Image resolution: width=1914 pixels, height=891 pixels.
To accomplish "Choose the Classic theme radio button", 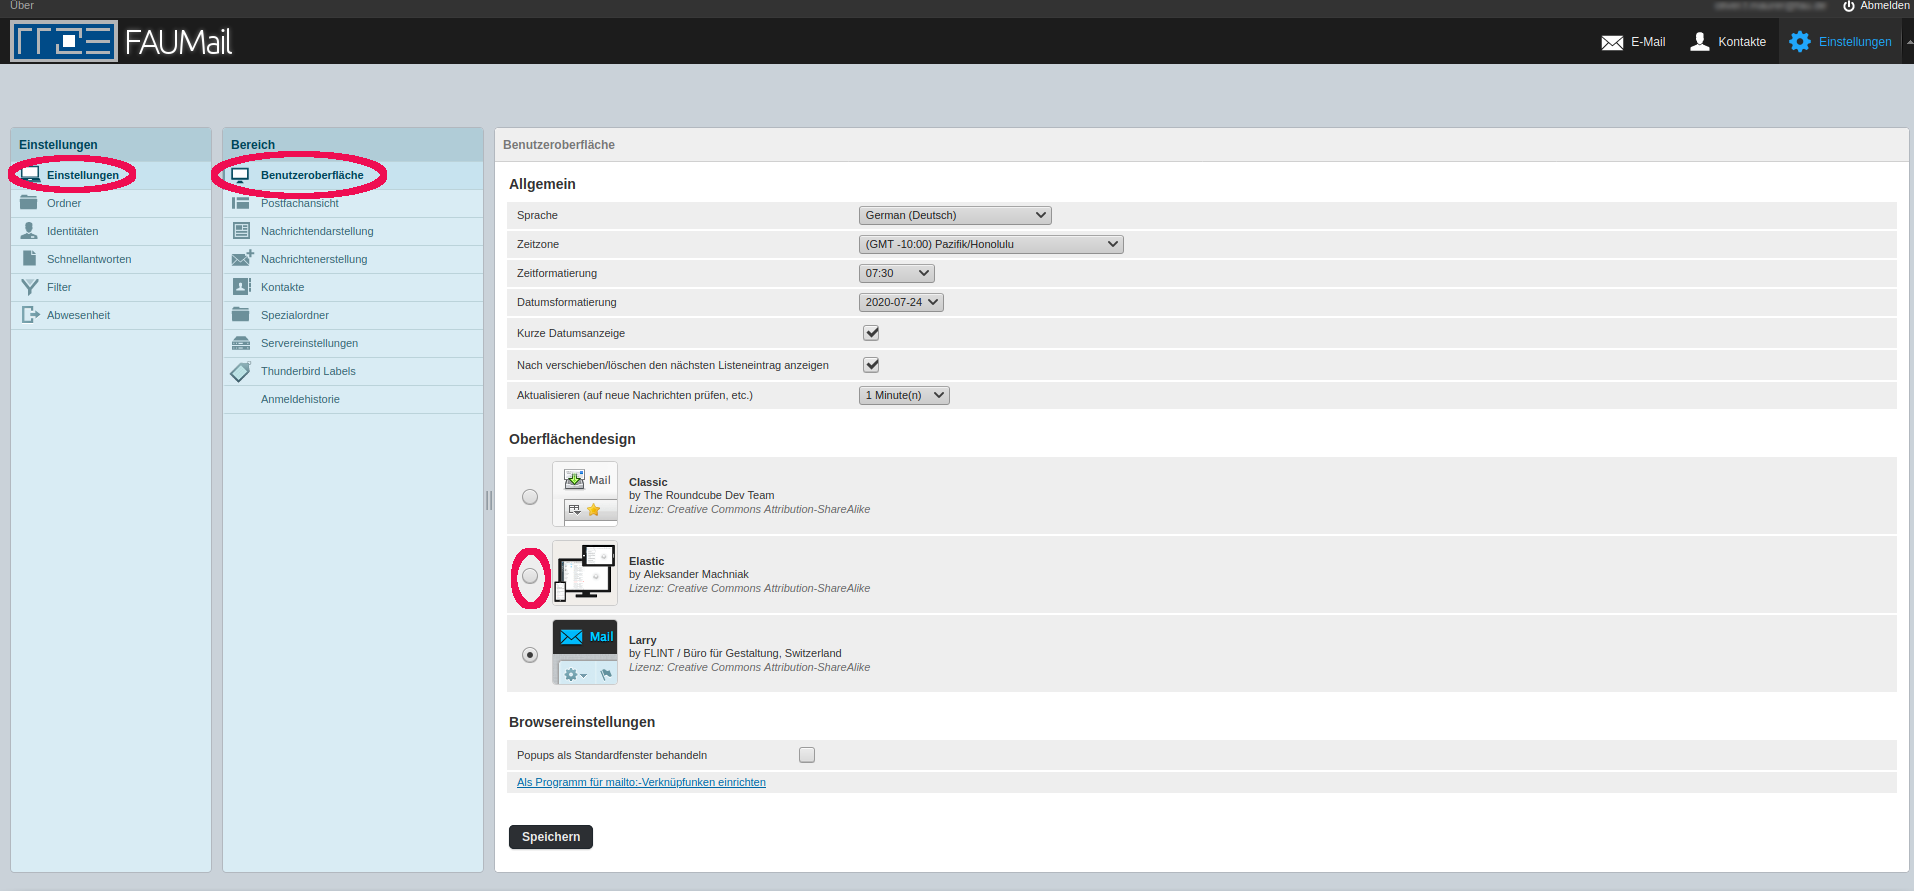I will (530, 497).
